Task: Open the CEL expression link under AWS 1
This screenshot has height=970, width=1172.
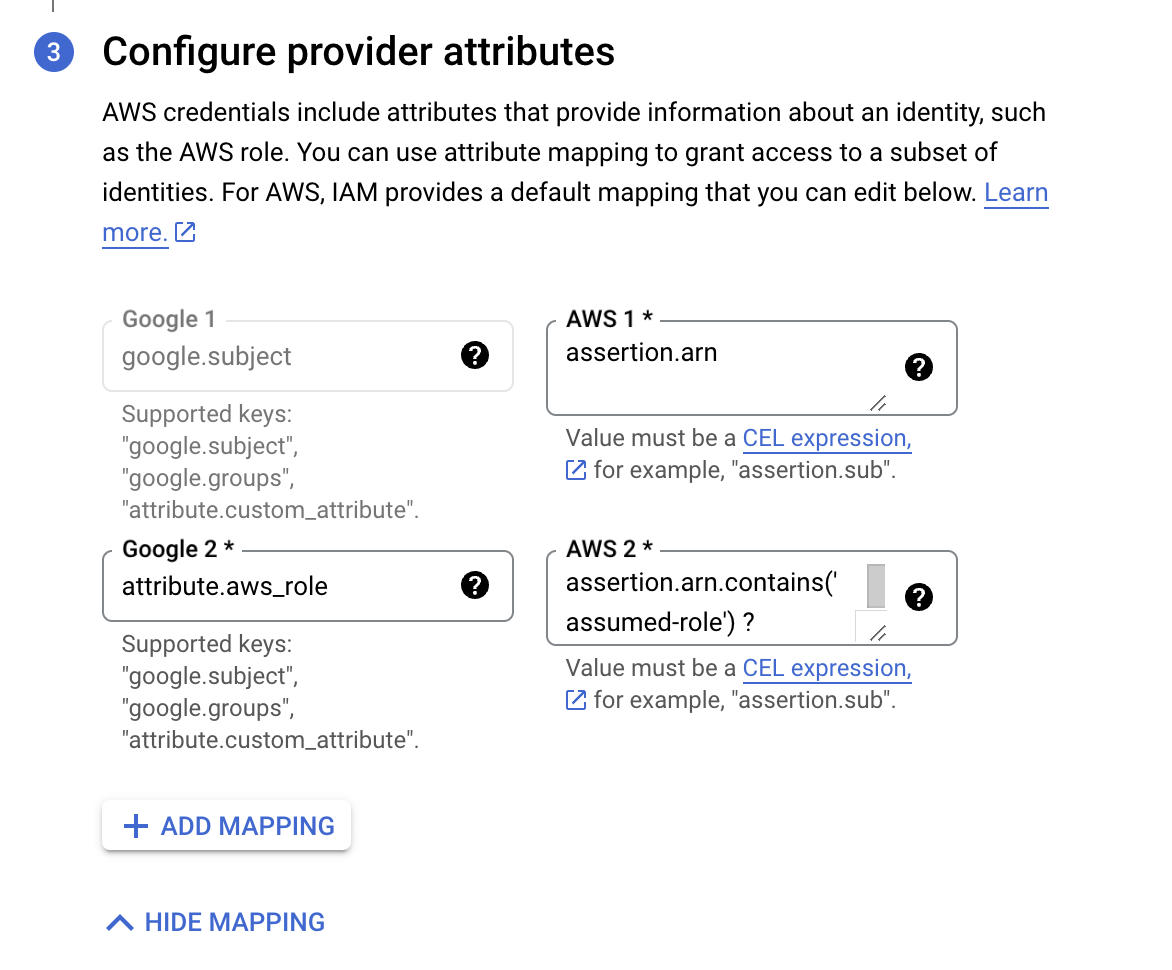Action: 826,438
